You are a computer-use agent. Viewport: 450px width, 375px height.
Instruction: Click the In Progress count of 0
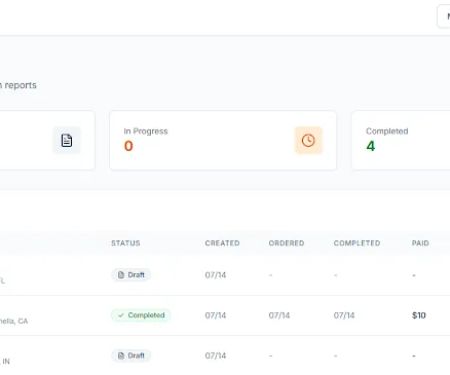pos(129,146)
